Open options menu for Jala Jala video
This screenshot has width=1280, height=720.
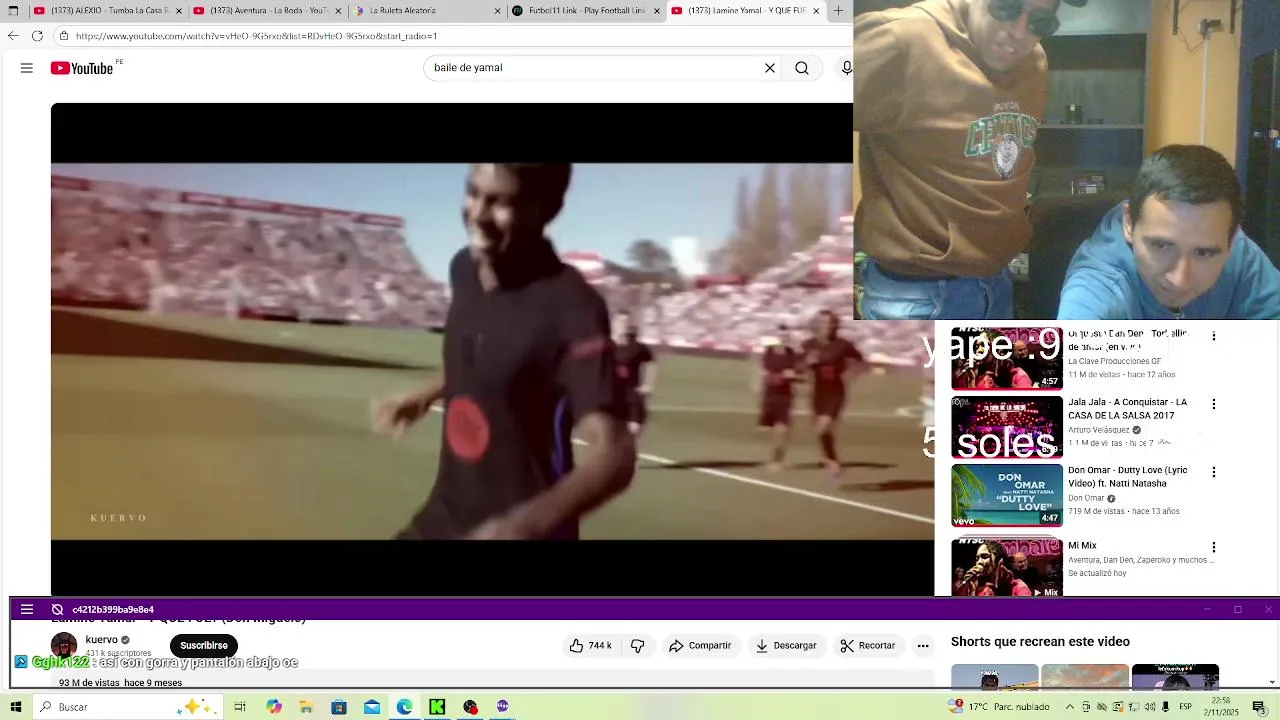coord(1214,404)
